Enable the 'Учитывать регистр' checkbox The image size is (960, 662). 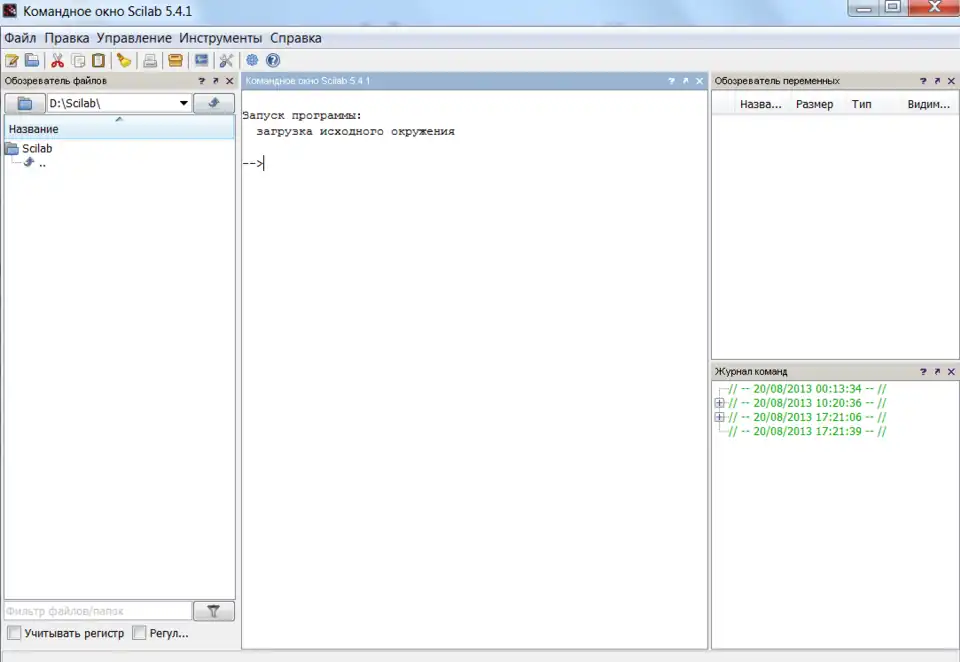(x=14, y=633)
